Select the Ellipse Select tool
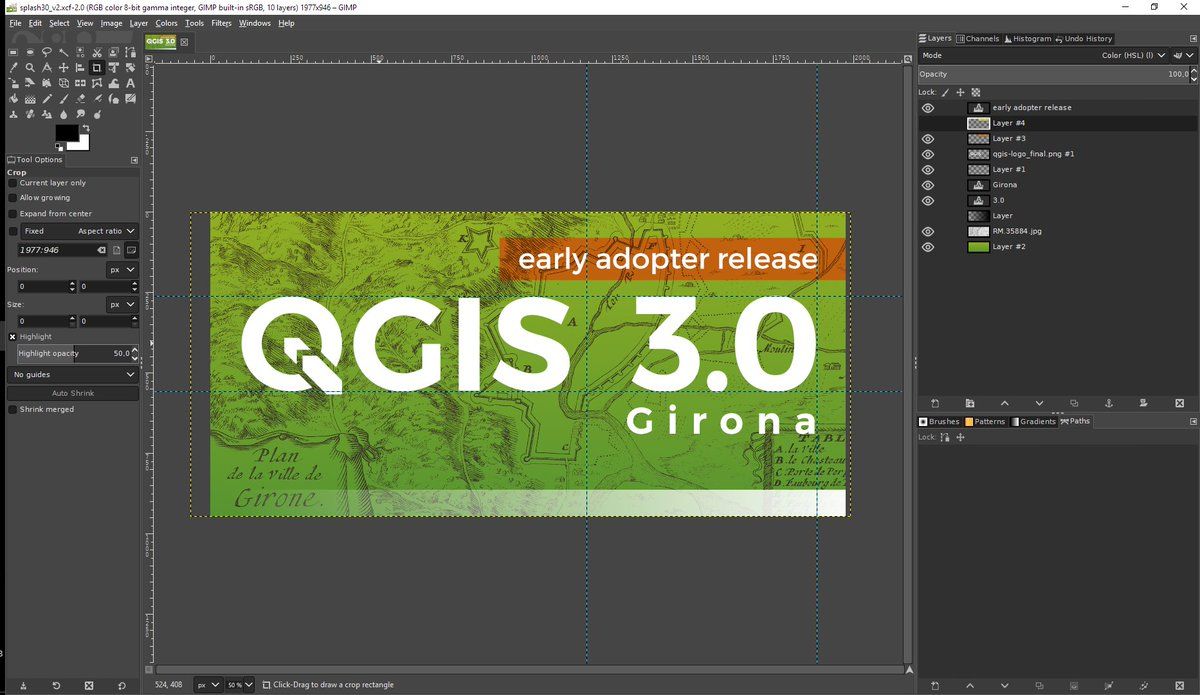Screen dimensions: 1200x695 tap(31, 52)
